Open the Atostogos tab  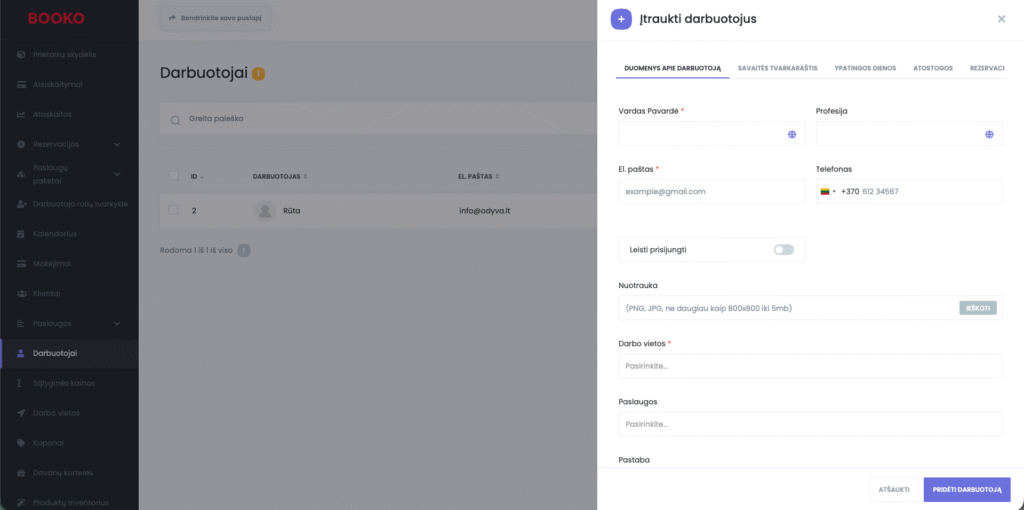tap(932, 68)
